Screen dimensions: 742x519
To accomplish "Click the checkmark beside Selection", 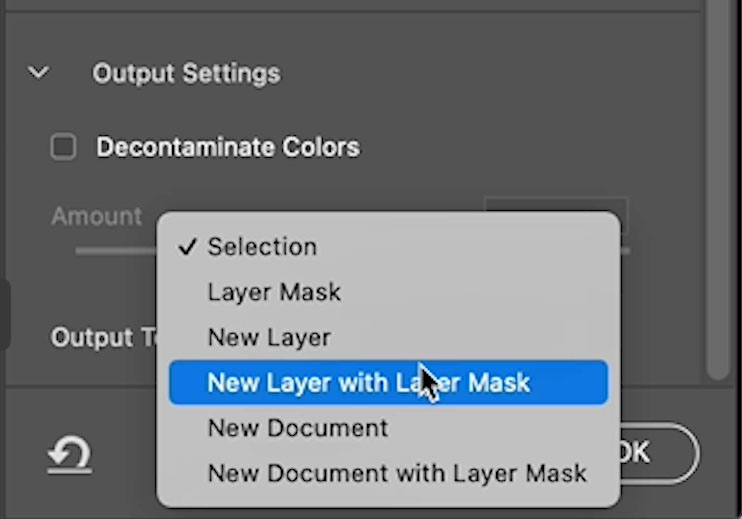I will click(187, 246).
